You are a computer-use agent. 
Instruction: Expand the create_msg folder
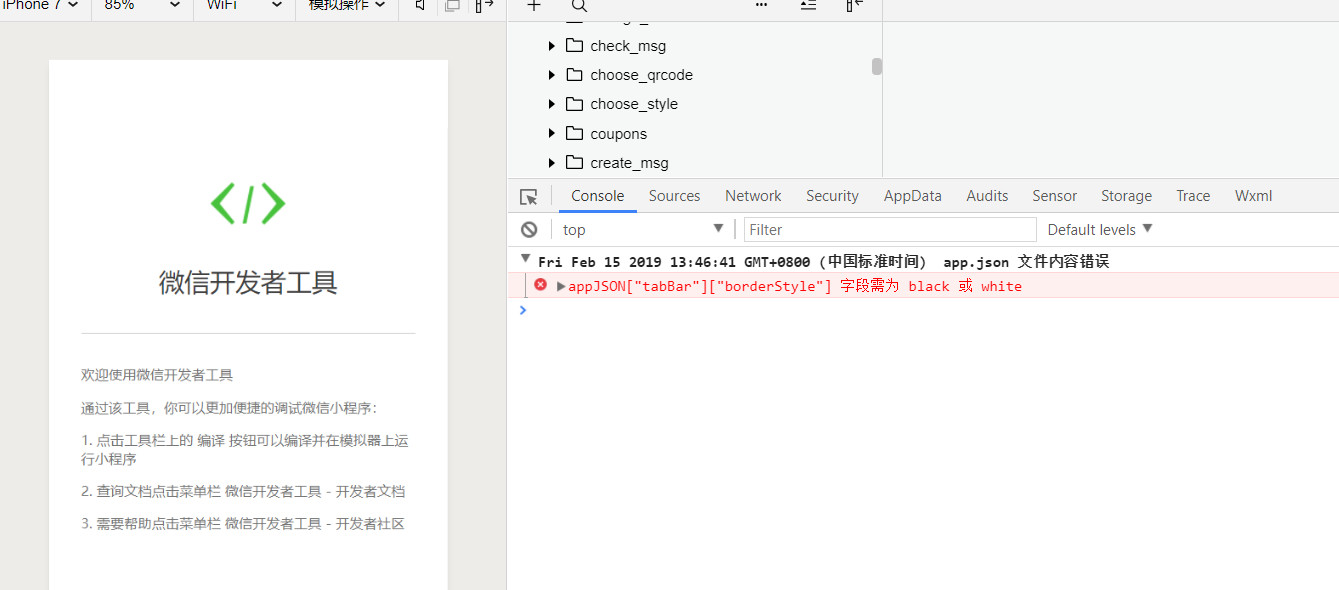point(552,162)
